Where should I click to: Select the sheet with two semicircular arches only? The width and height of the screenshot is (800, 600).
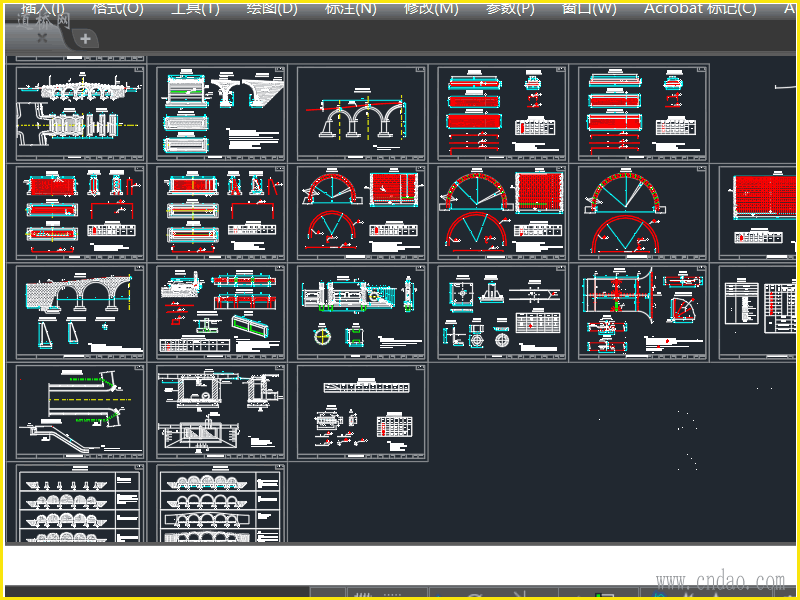(x=642, y=213)
